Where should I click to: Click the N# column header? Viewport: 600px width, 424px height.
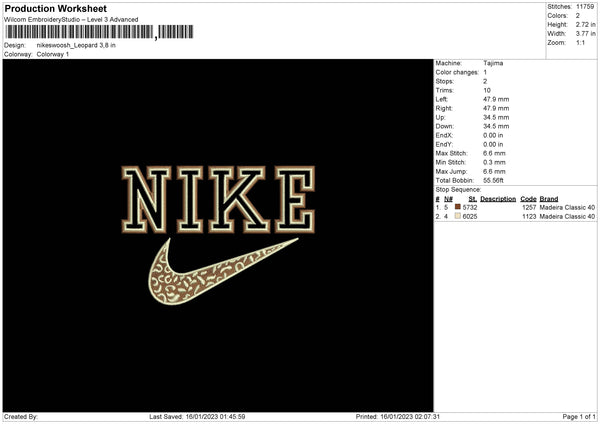tap(448, 199)
